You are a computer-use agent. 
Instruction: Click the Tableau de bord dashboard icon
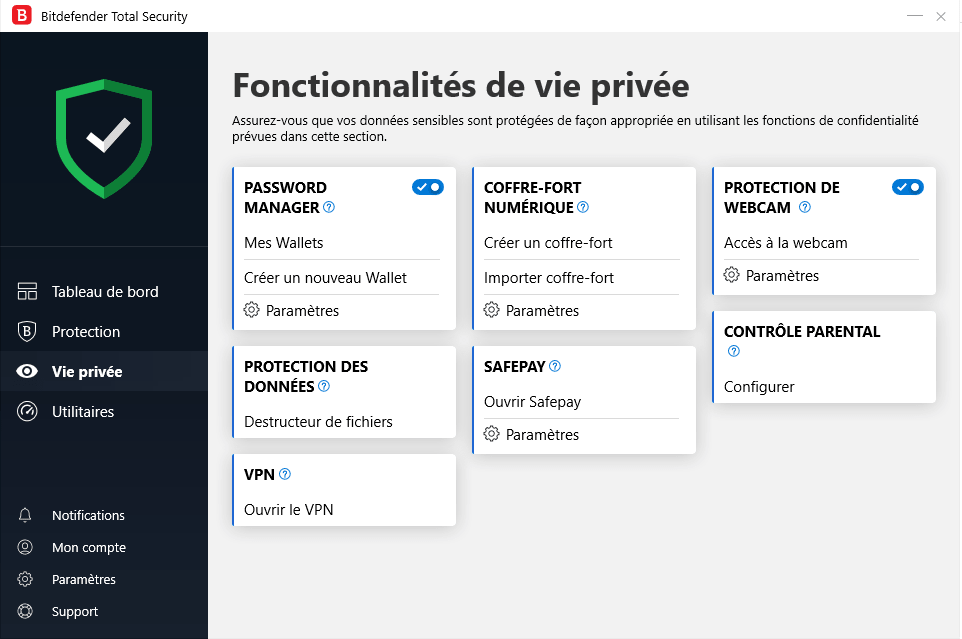point(27,291)
